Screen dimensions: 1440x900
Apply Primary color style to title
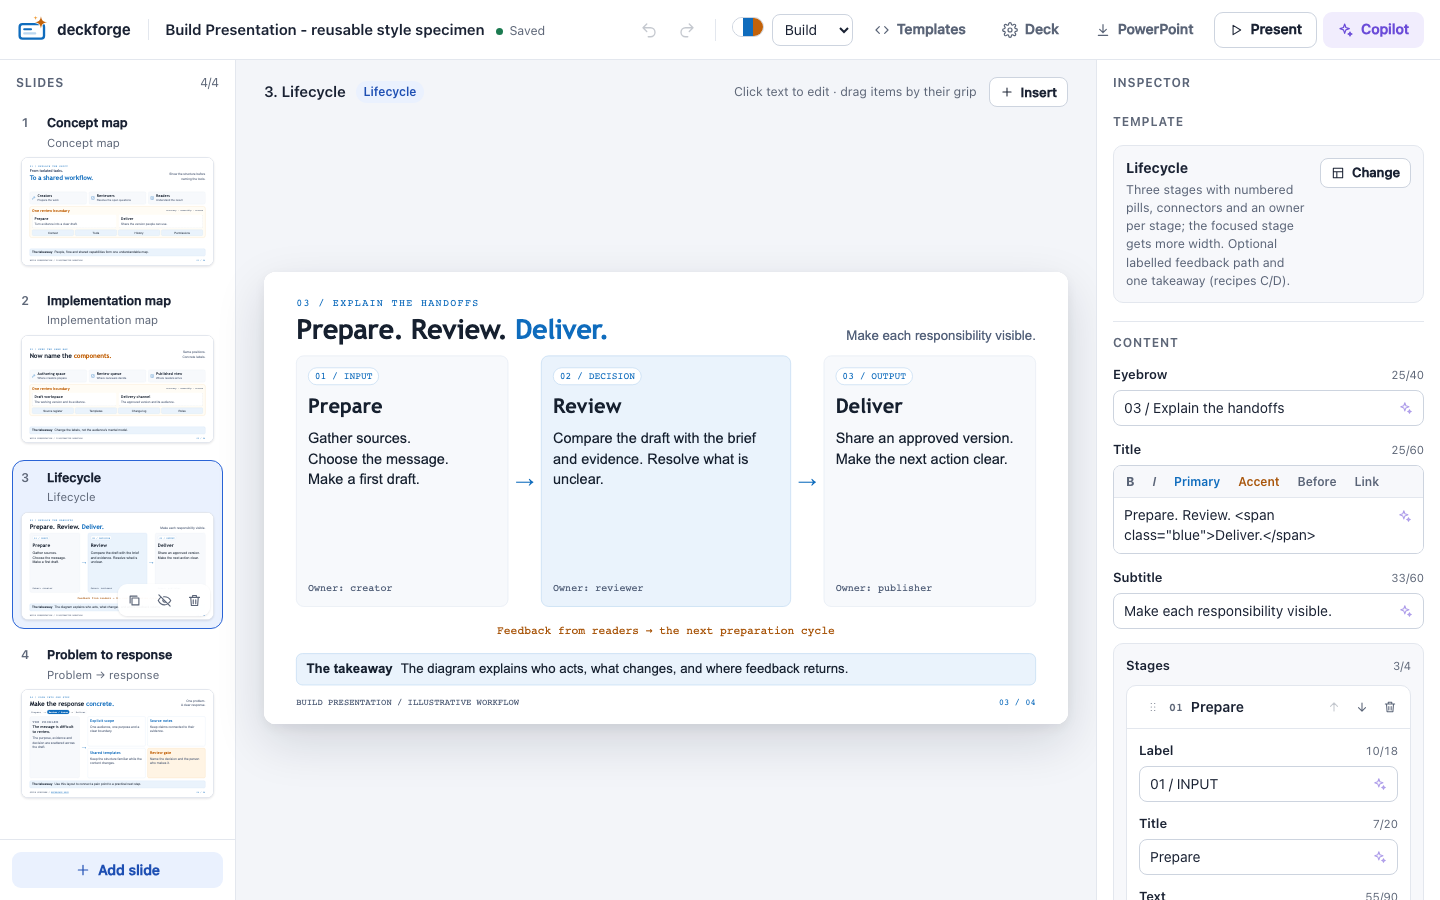click(1197, 482)
